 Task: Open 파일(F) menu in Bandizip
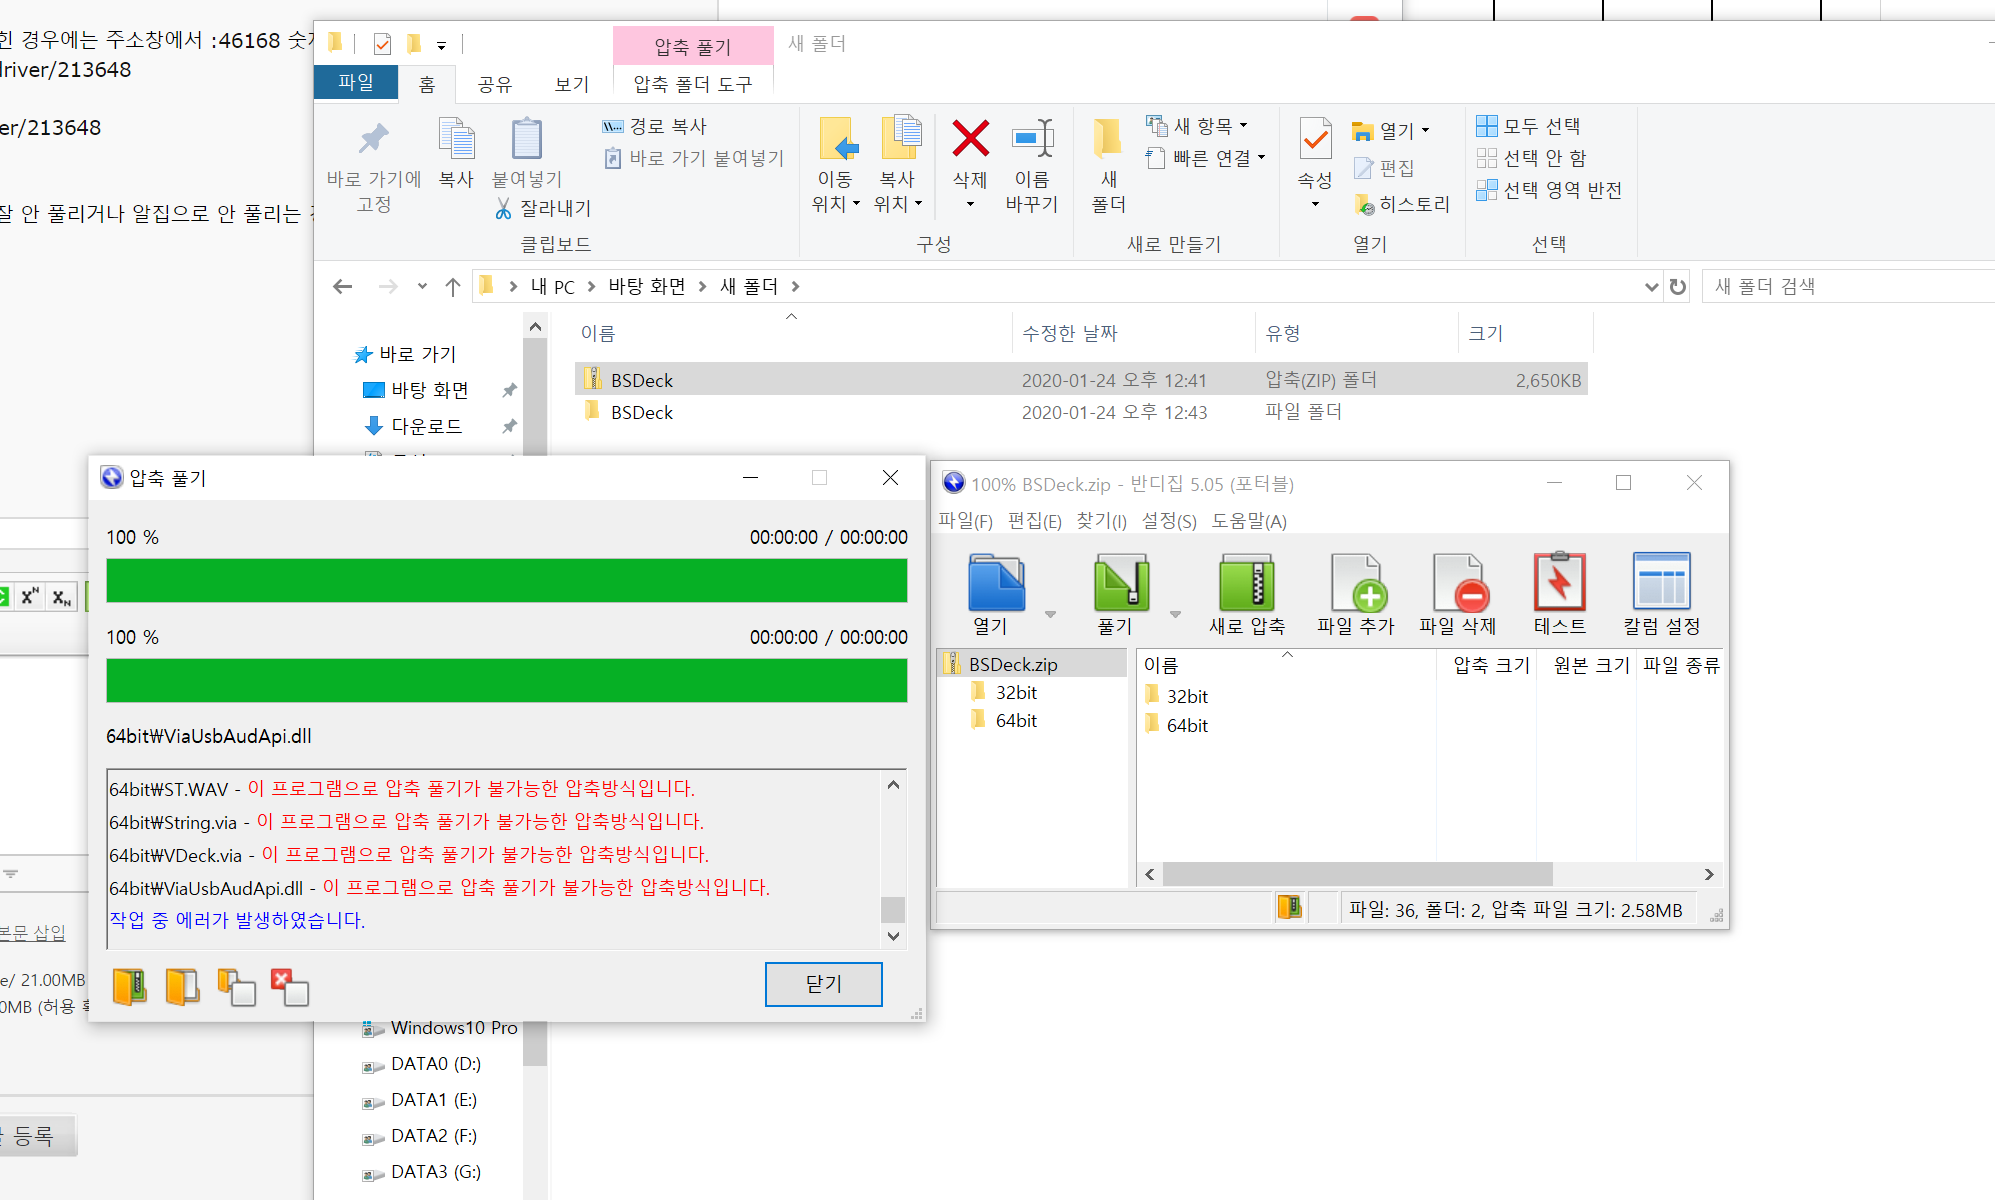click(966, 521)
